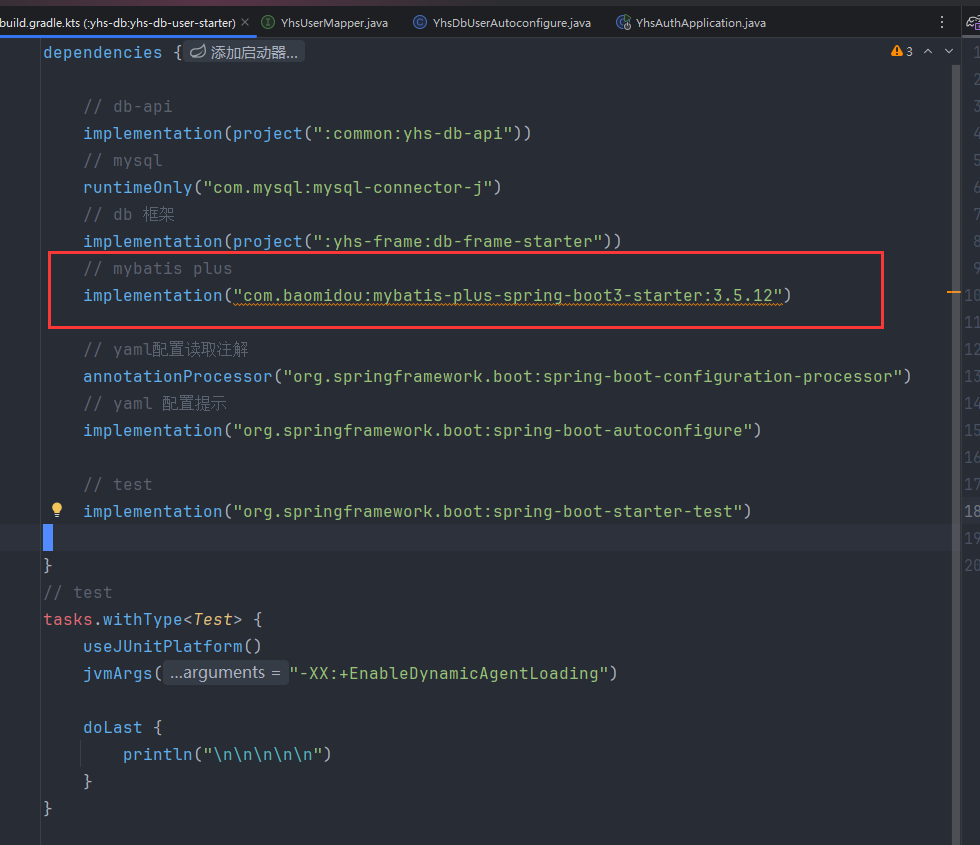Switch to the build.gradle.kts editor tab
Image resolution: width=980 pixels, height=845 pixels.
[x=118, y=23]
